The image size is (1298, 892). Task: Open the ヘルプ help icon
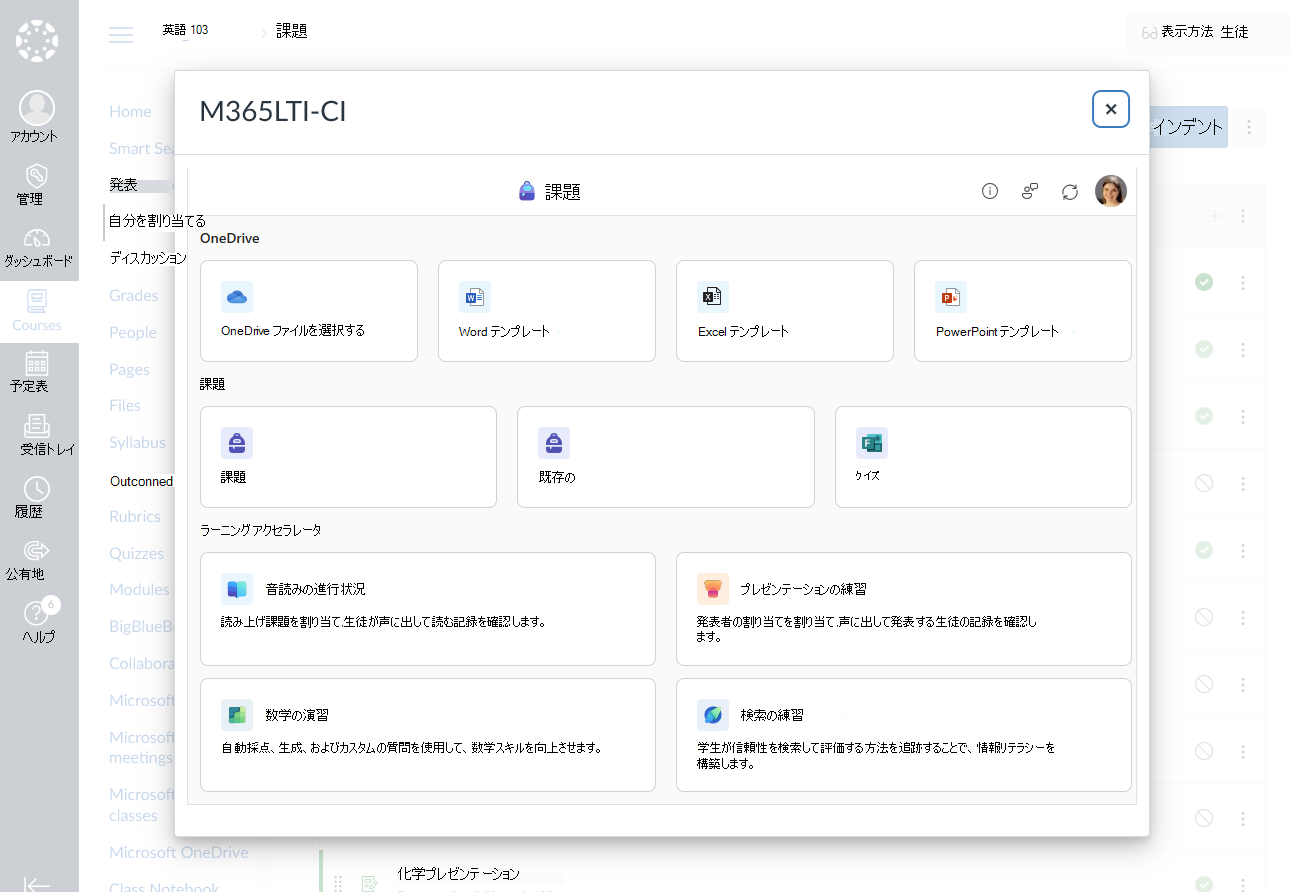(37, 613)
